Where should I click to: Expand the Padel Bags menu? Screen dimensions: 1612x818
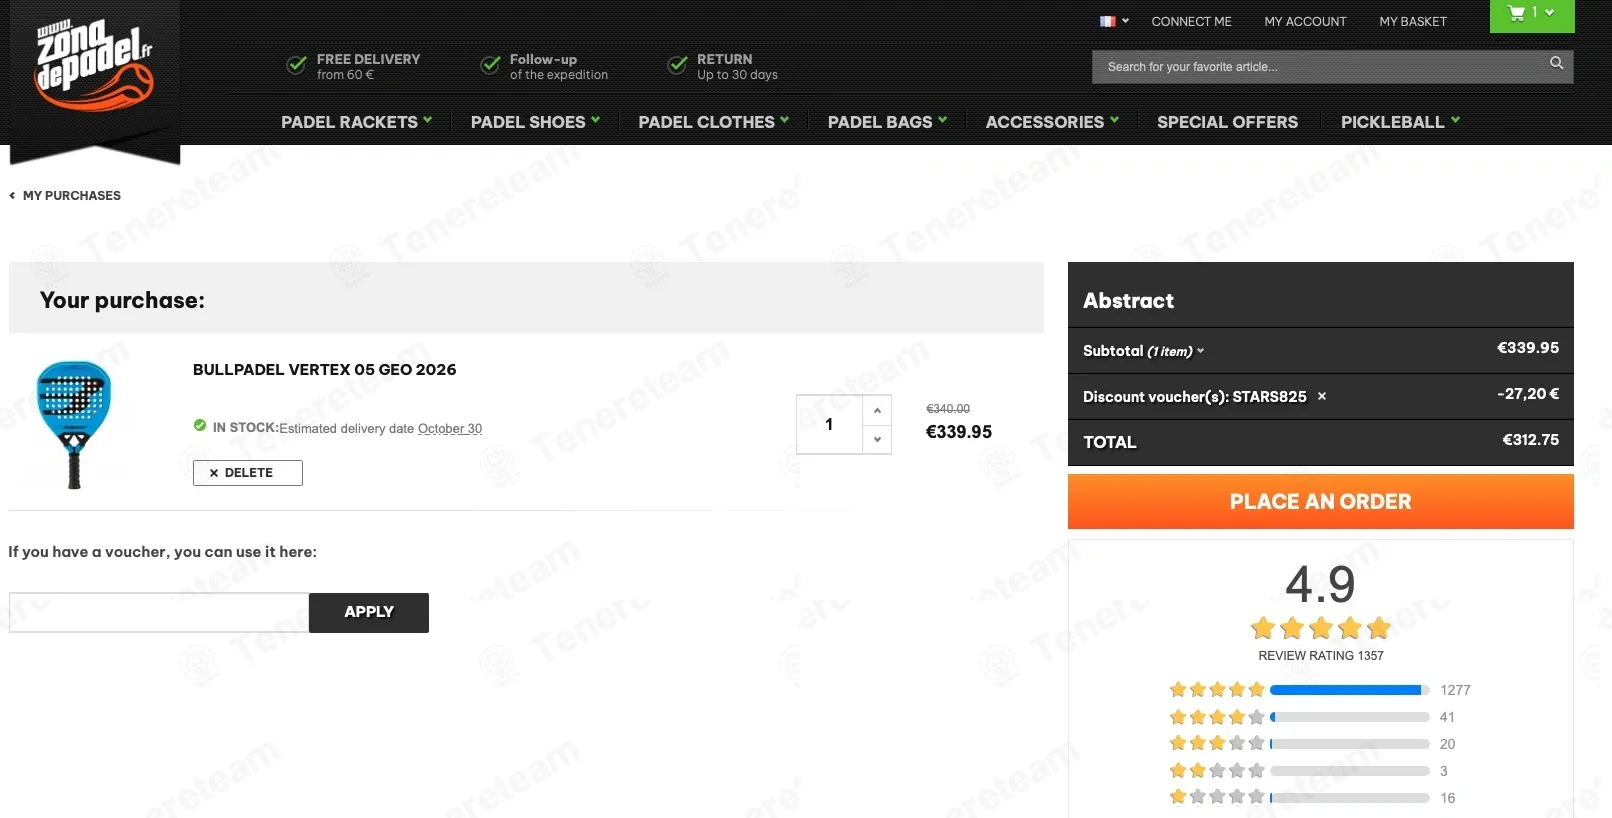(x=887, y=122)
